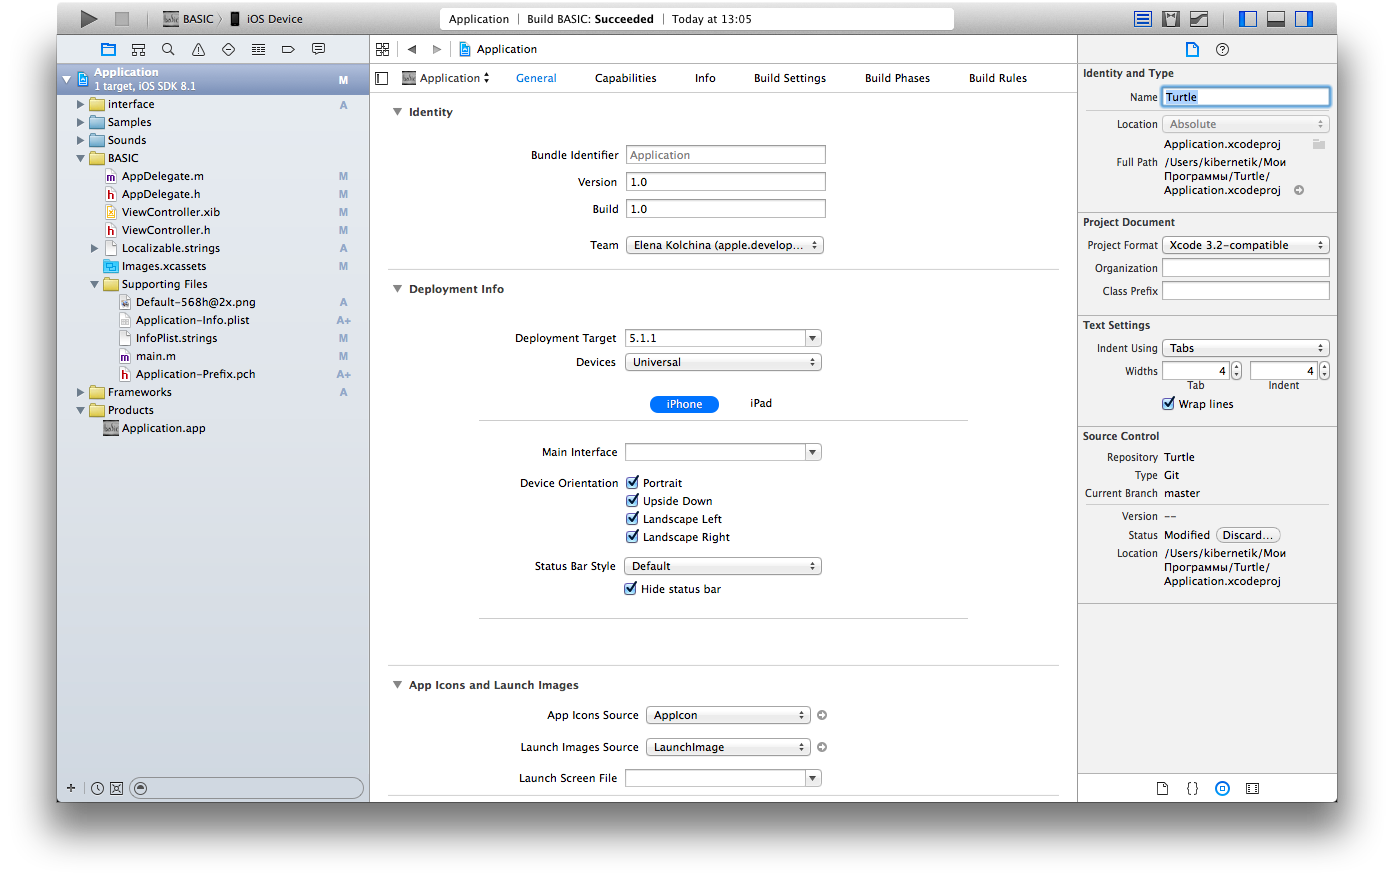The width and height of the screenshot is (1394, 881).
Task: Open the Symbol navigator
Action: tap(138, 49)
